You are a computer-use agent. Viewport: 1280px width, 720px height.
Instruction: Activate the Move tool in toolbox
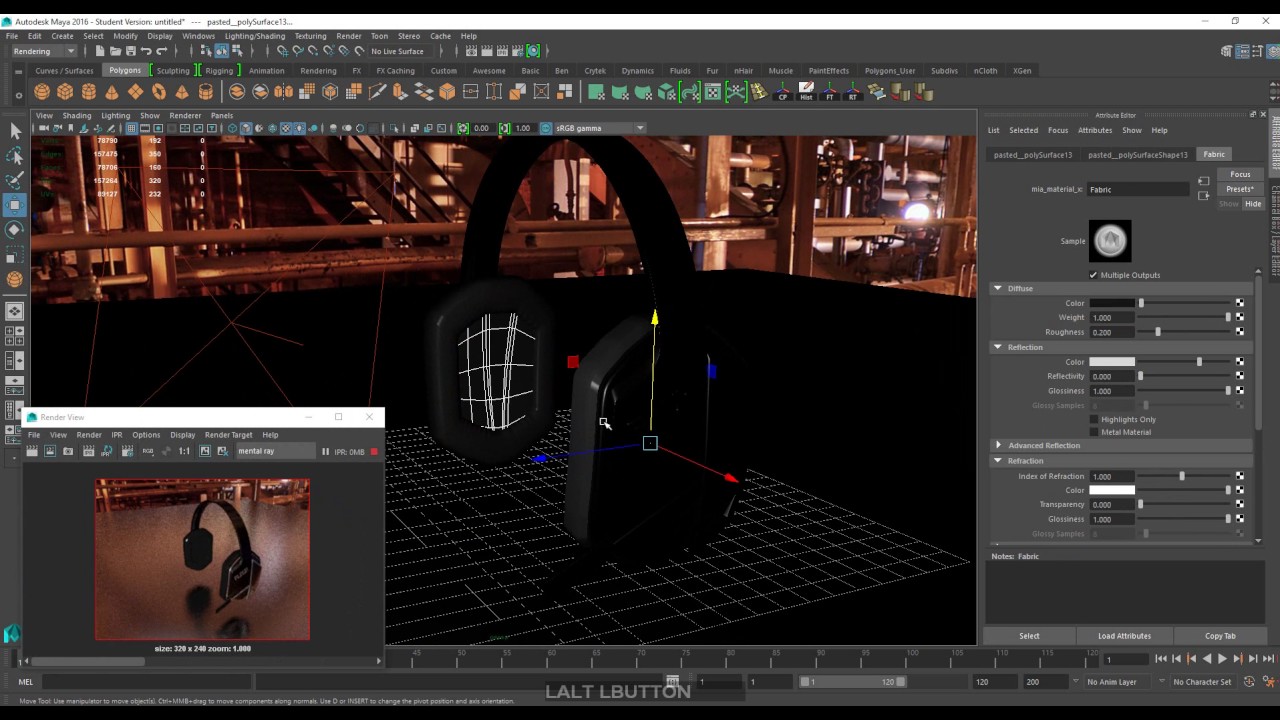point(15,205)
